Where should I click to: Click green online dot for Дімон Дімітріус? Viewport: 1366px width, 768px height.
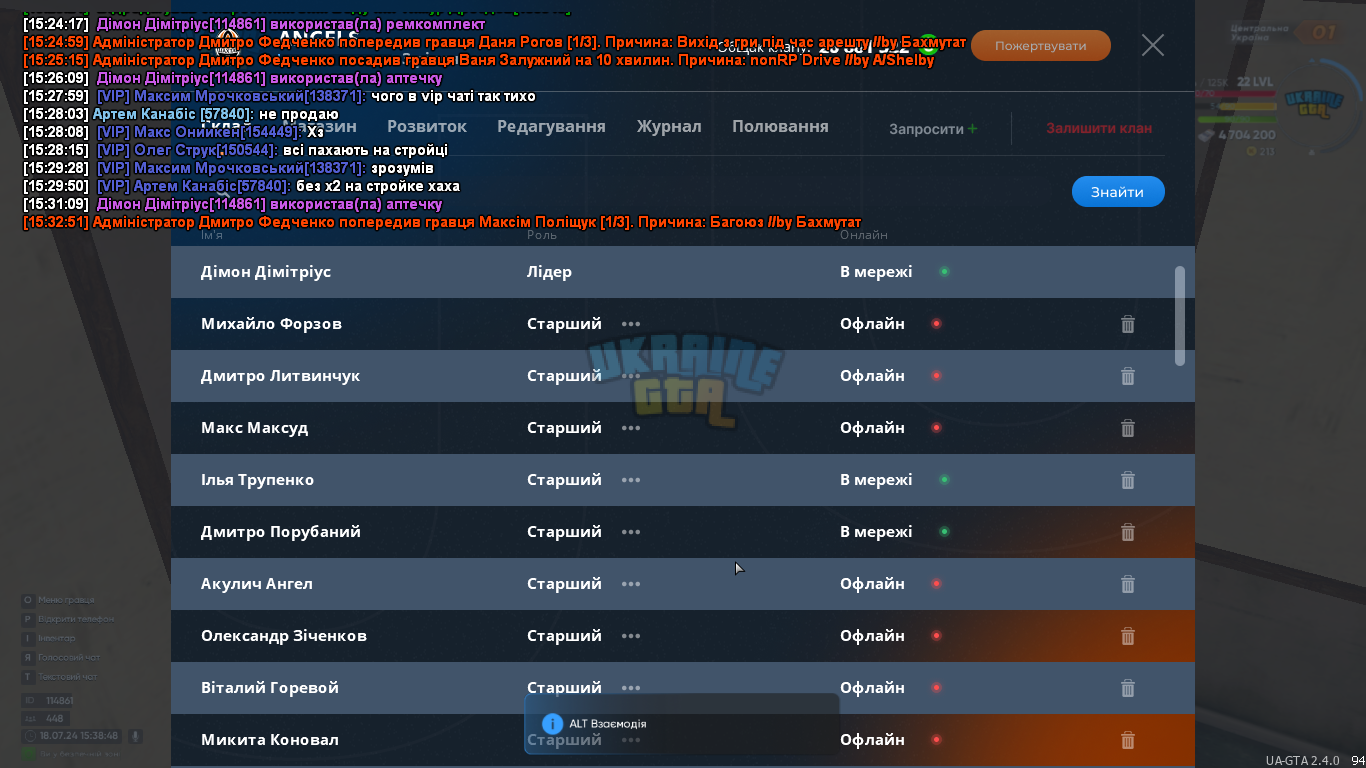944,272
